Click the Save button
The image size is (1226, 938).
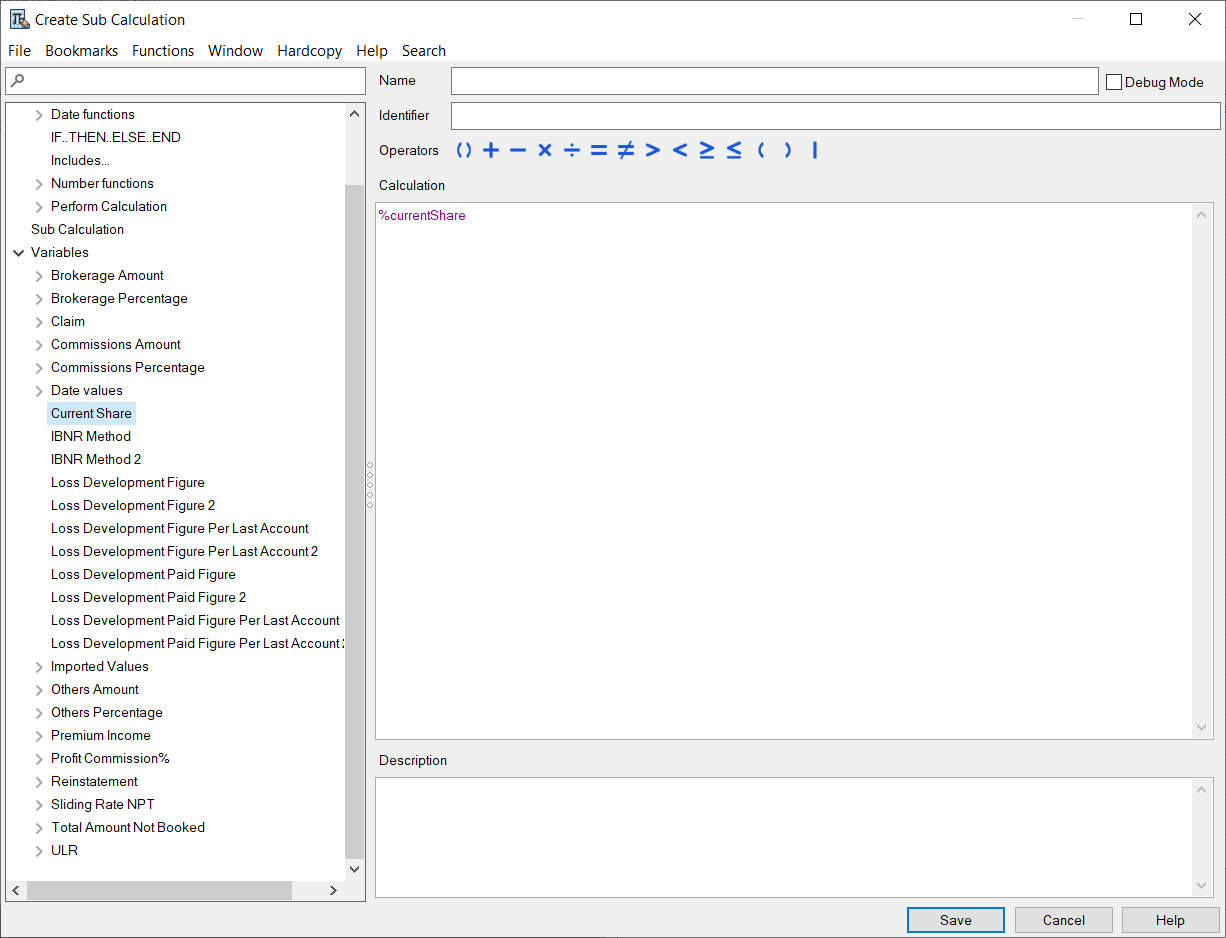click(x=955, y=920)
